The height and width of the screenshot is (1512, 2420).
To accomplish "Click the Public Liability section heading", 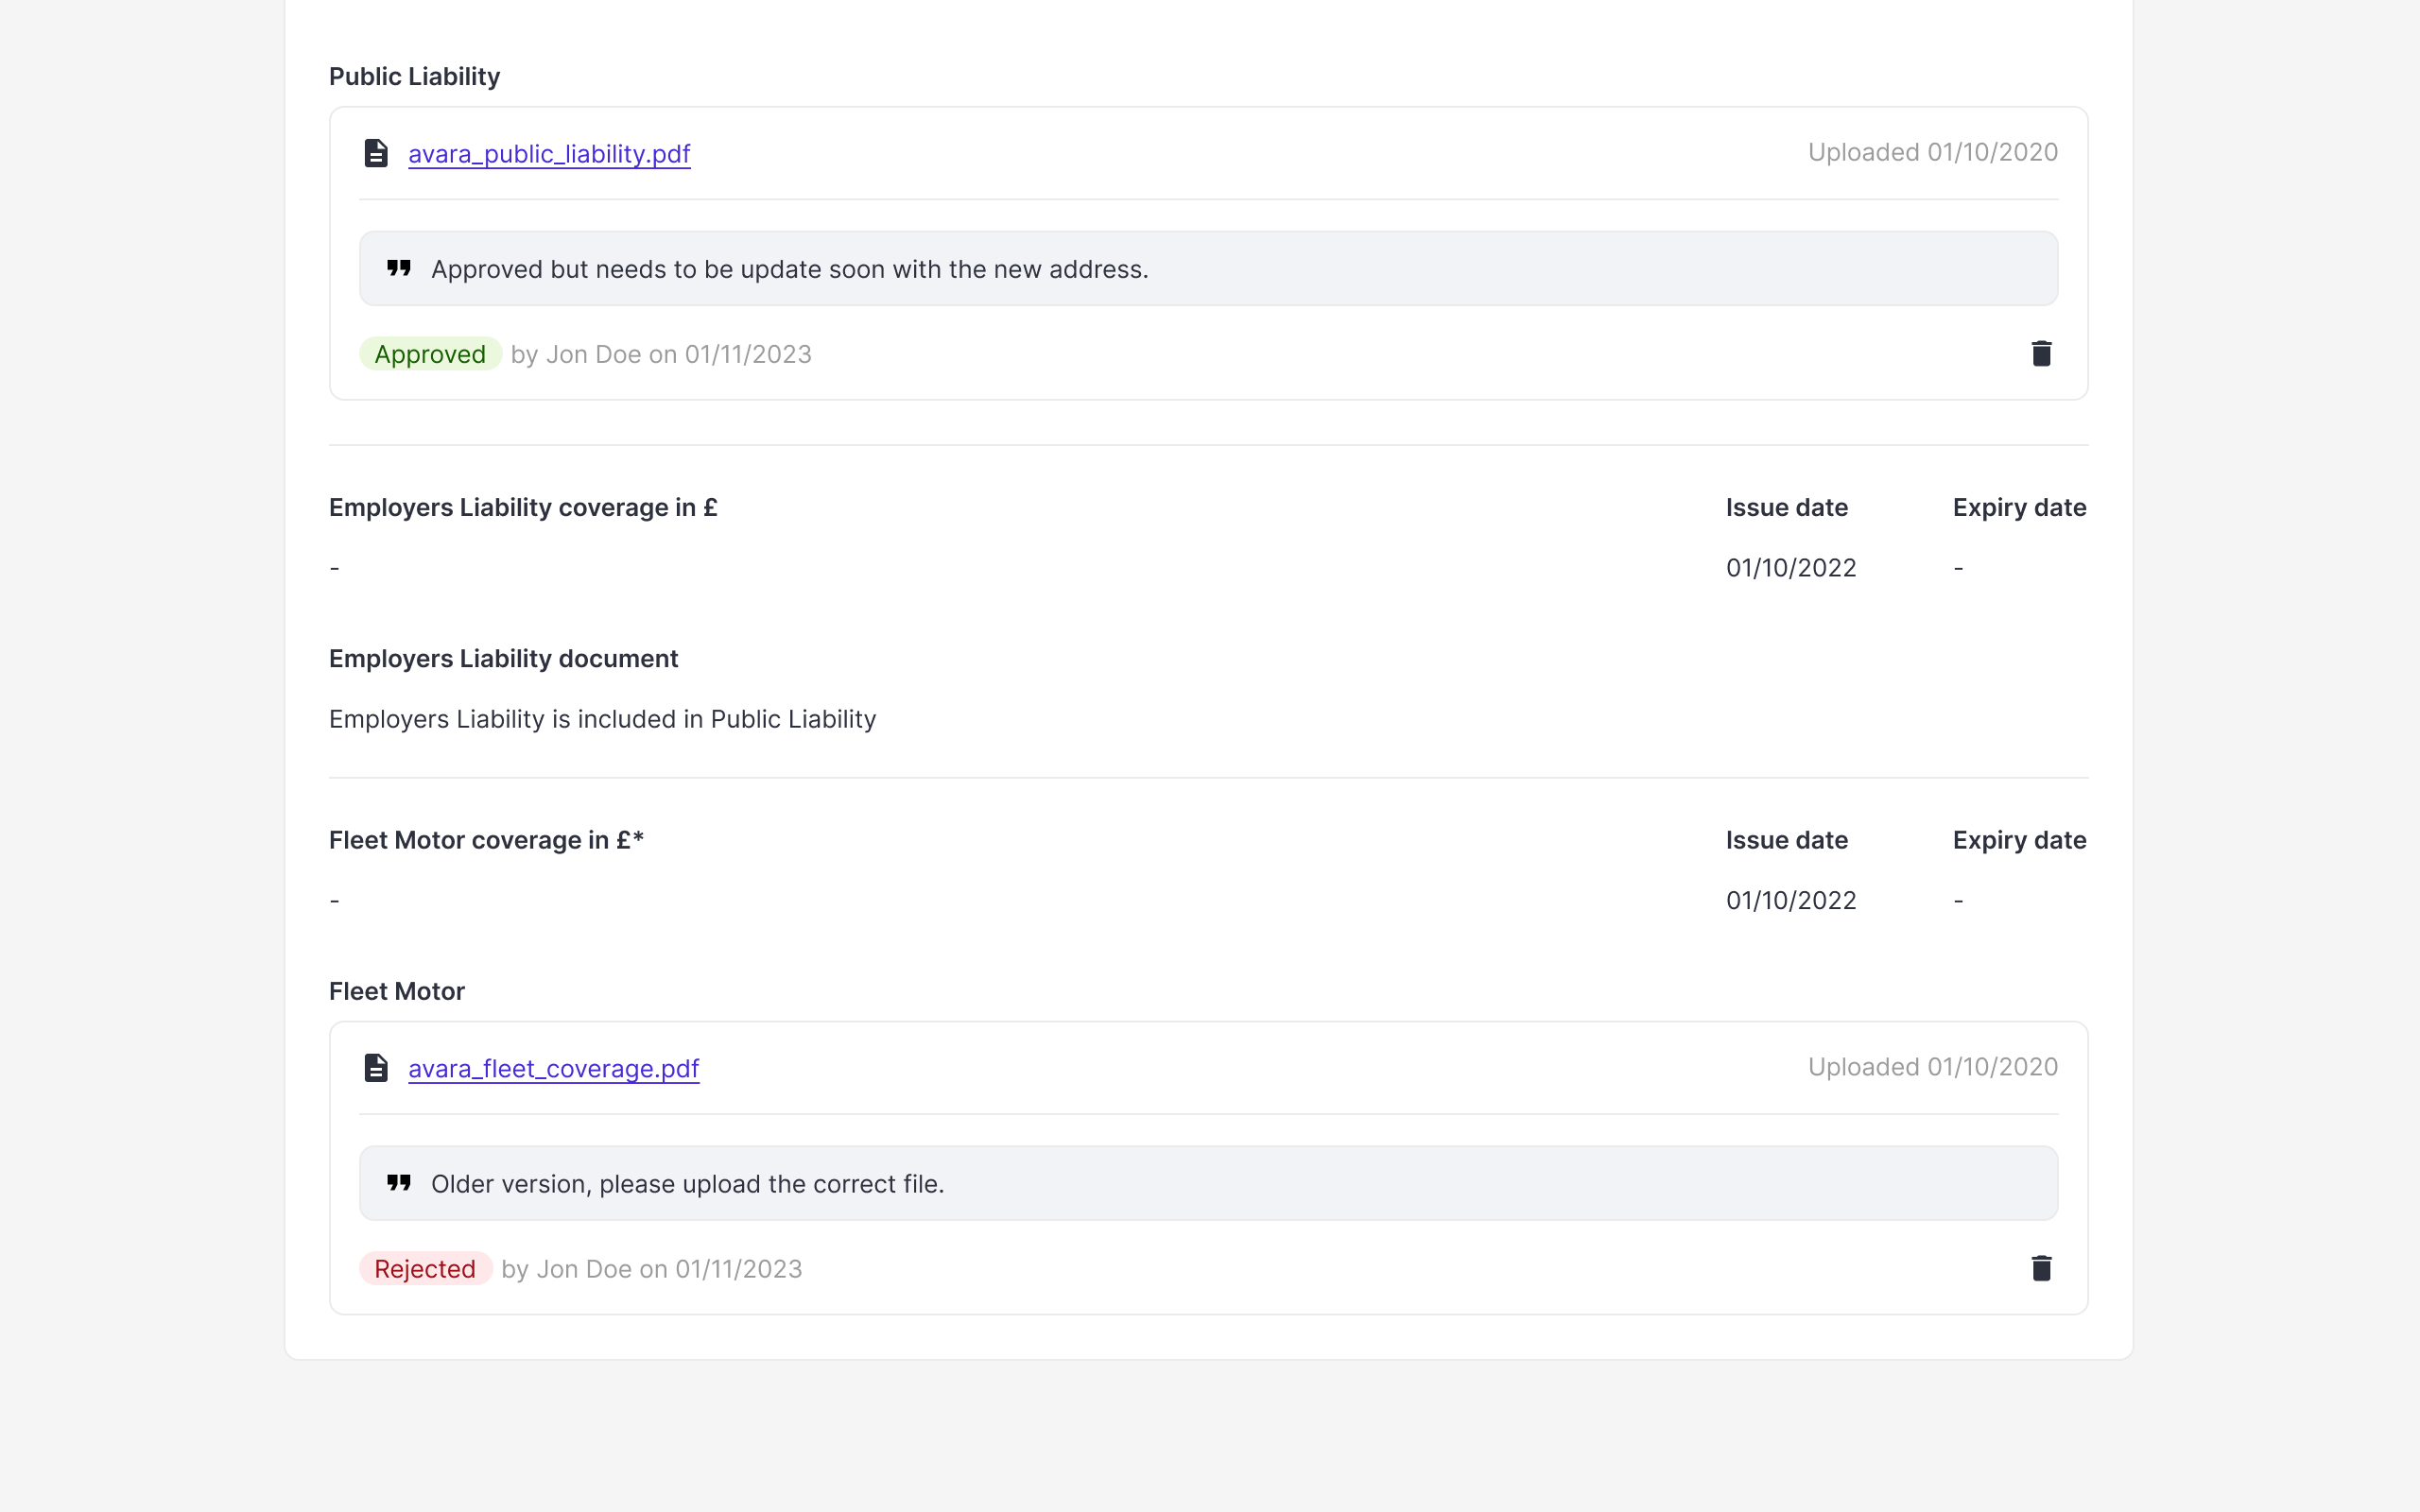I will (414, 76).
